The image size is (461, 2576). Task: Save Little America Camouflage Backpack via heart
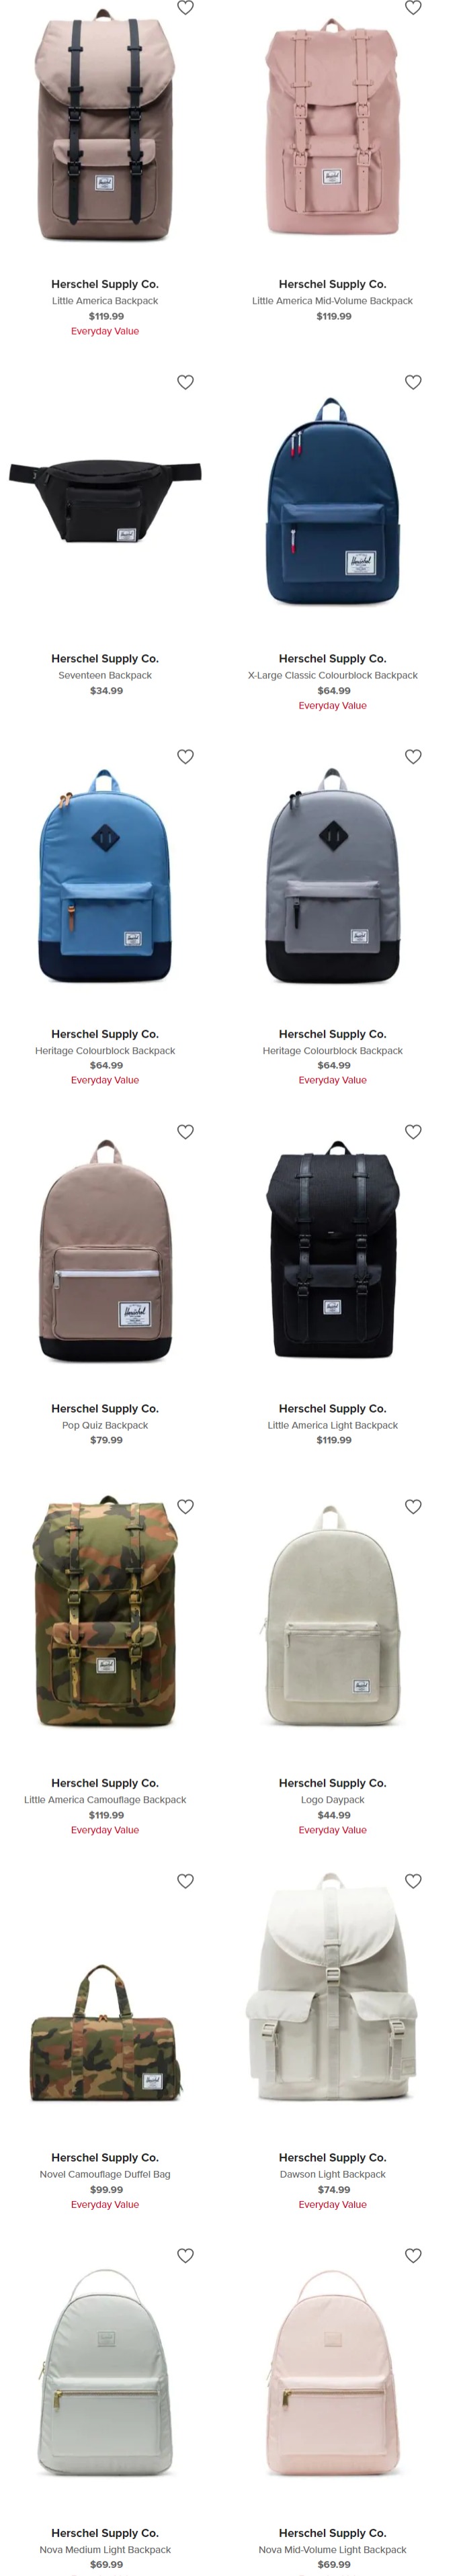click(185, 1506)
